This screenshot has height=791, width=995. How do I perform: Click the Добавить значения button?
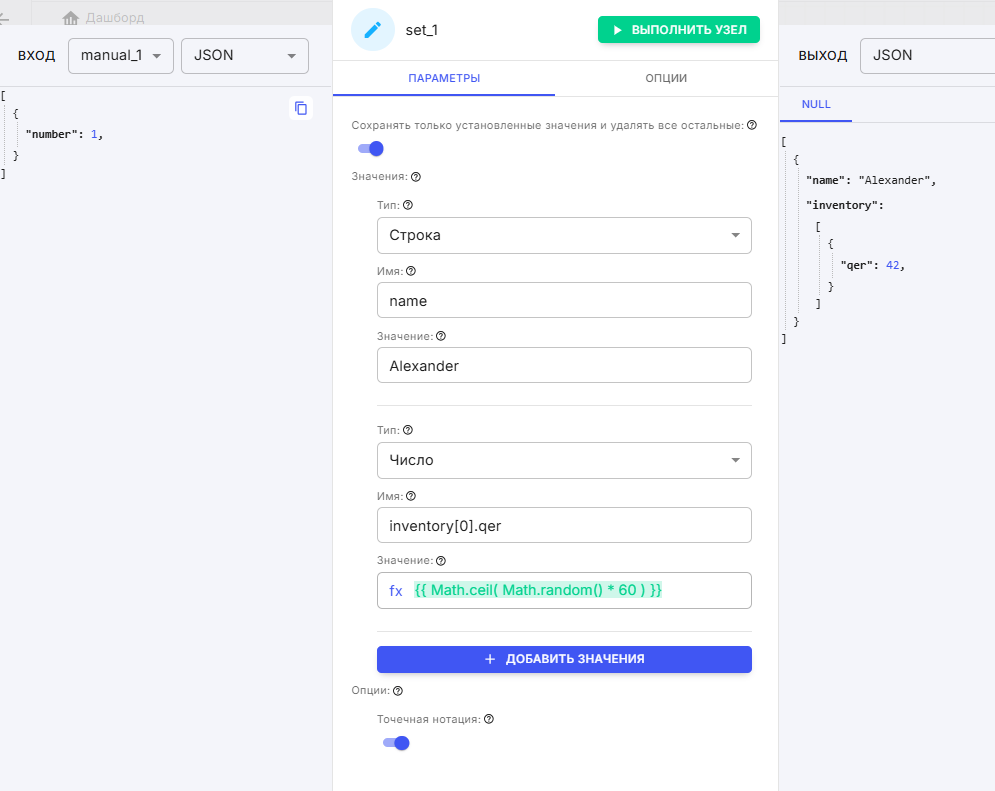pos(563,660)
